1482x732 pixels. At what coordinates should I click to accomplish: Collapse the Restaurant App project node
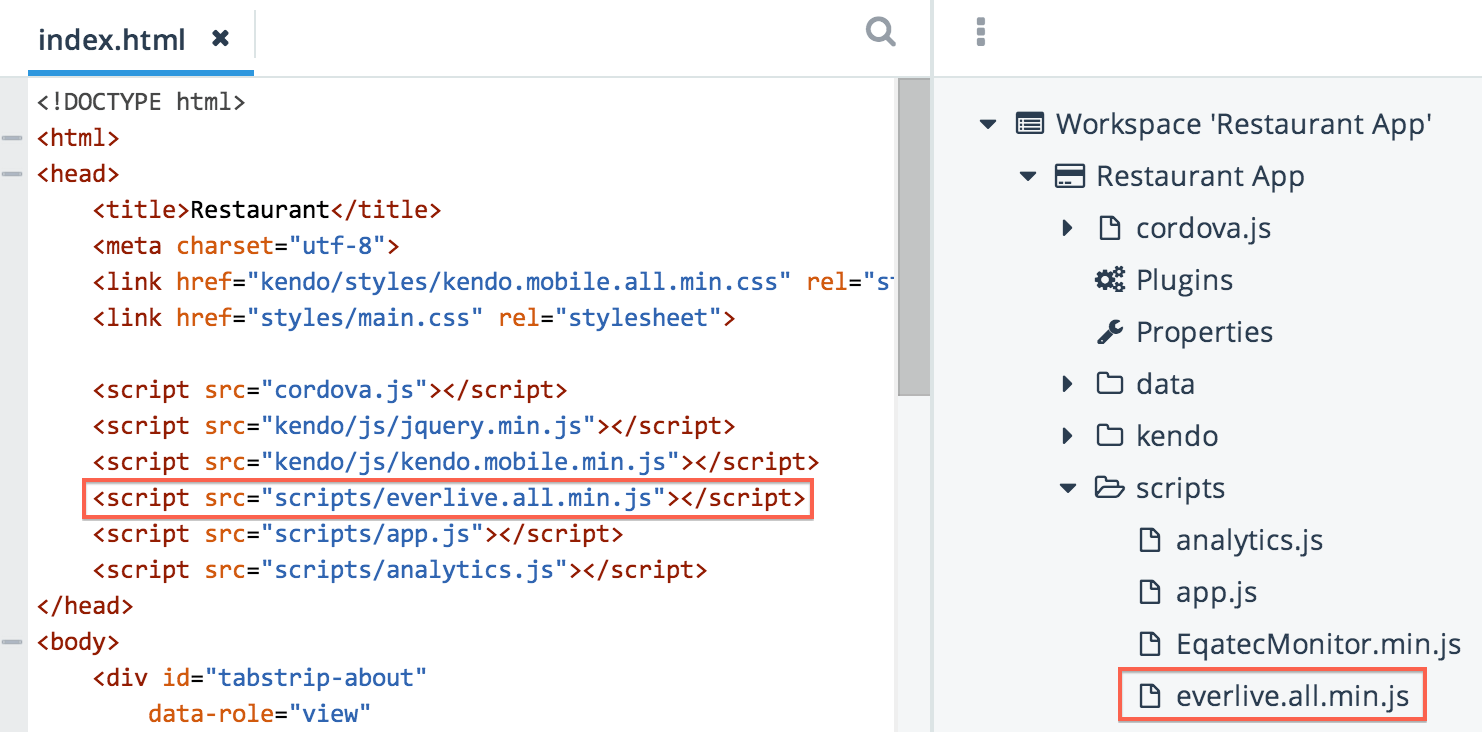pos(1028,177)
